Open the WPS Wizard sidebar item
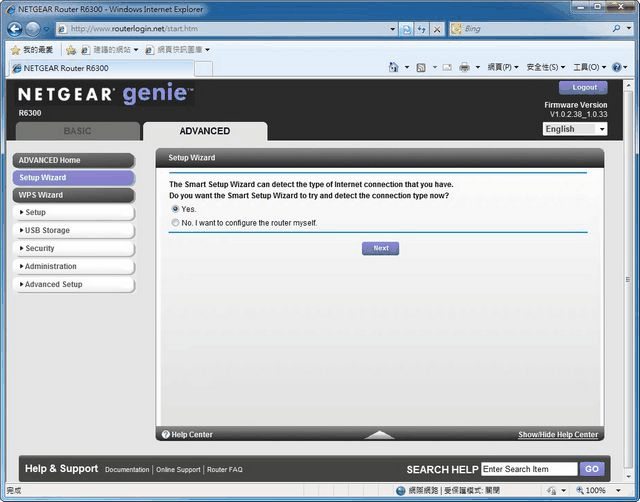Viewport: 640px width, 502px height. (73, 195)
